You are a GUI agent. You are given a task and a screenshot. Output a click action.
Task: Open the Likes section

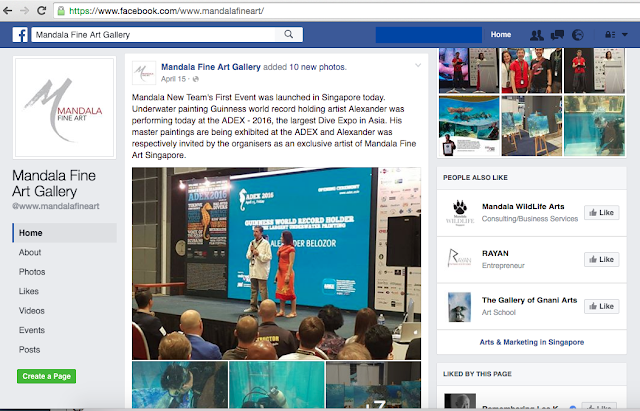[29, 291]
